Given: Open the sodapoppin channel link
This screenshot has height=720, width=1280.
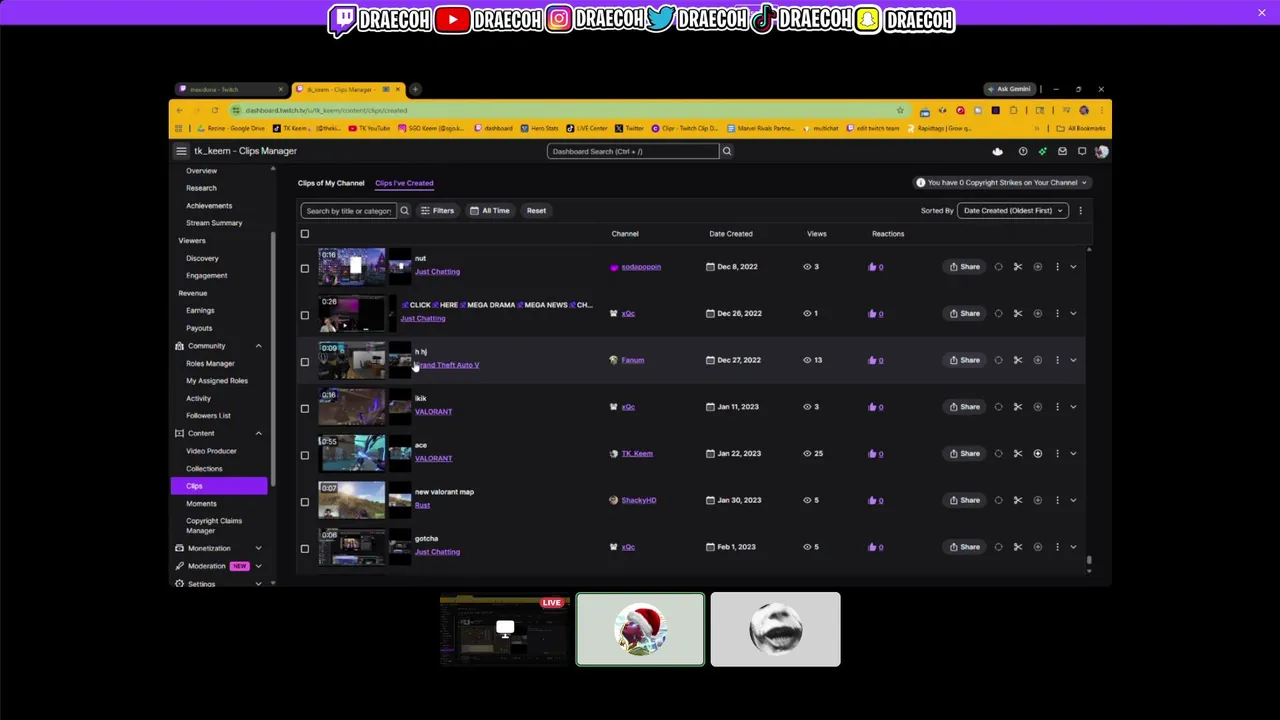Looking at the screenshot, I should [x=641, y=267].
